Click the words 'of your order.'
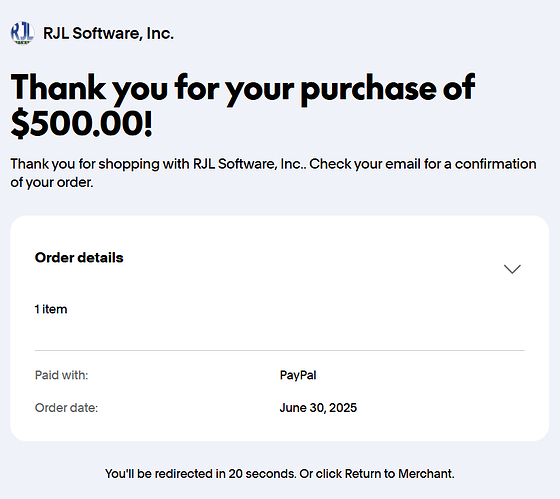The image size is (560, 499). 52,183
